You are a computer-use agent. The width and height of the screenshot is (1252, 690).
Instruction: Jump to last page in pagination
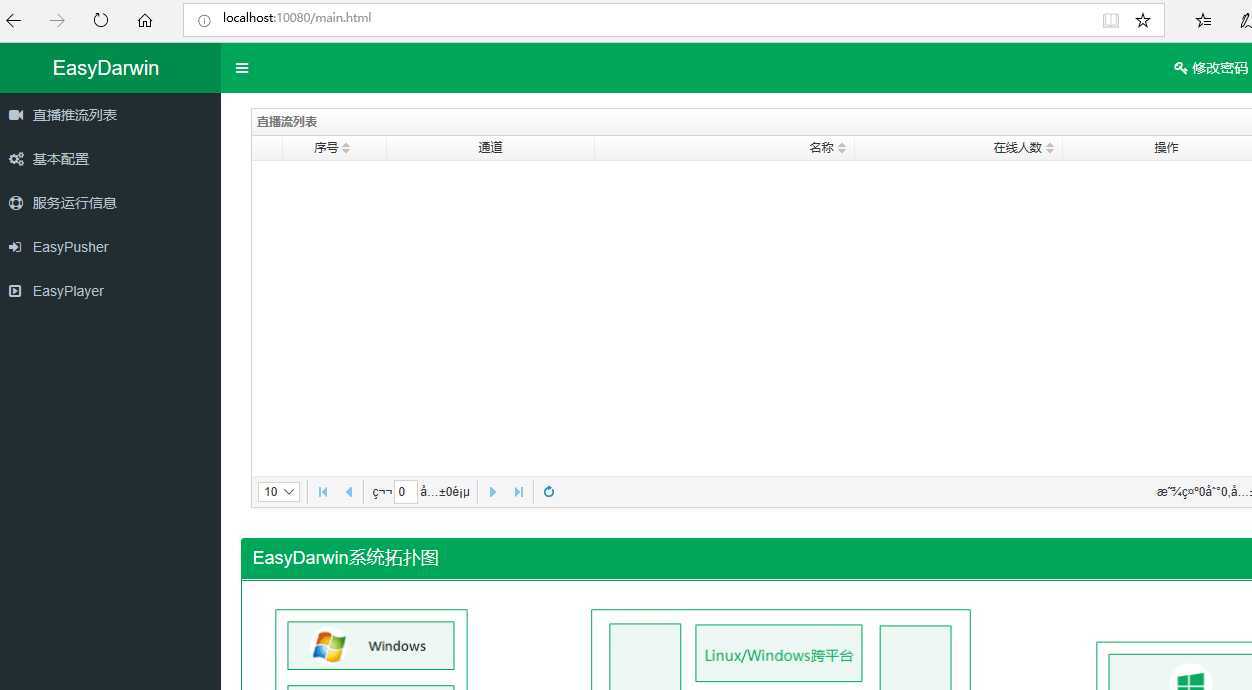coord(518,492)
